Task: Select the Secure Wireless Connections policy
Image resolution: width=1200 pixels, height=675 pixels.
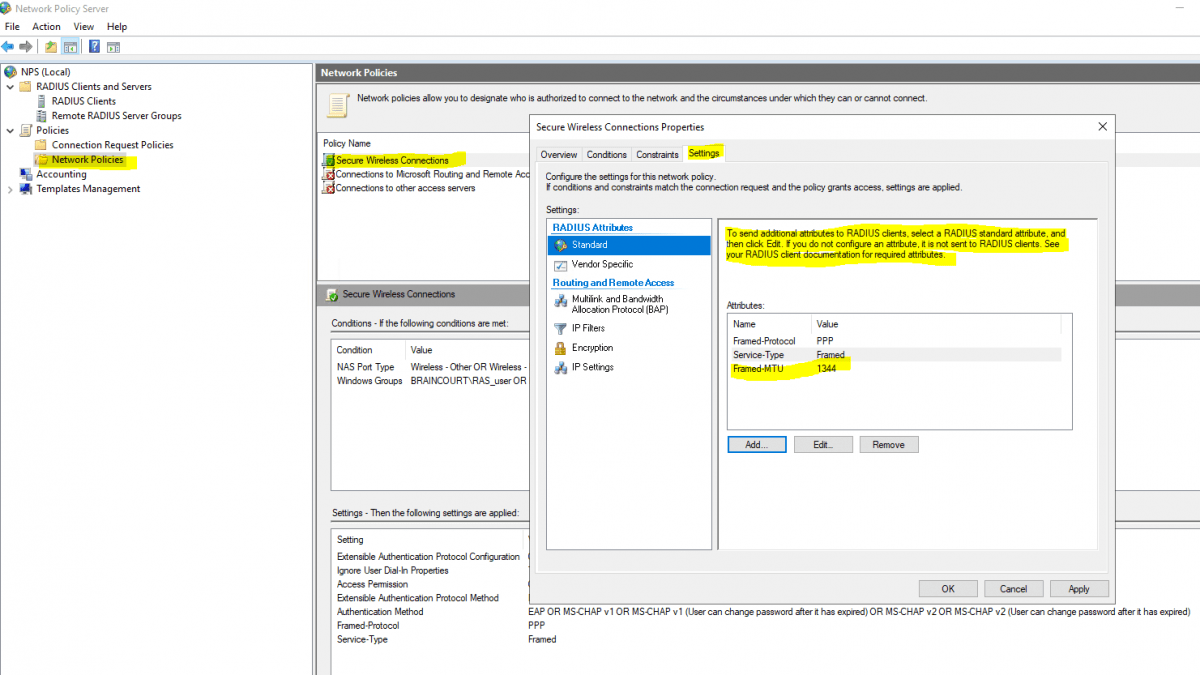Action: point(392,159)
